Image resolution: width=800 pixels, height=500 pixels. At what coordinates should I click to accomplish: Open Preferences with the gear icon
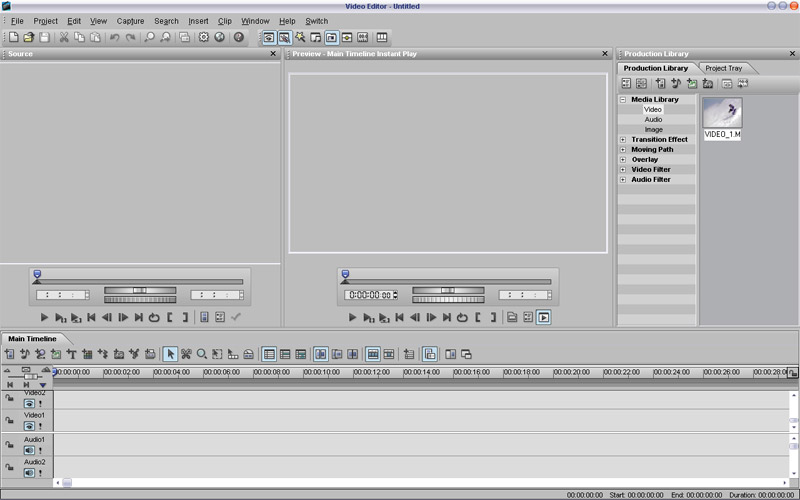point(204,37)
